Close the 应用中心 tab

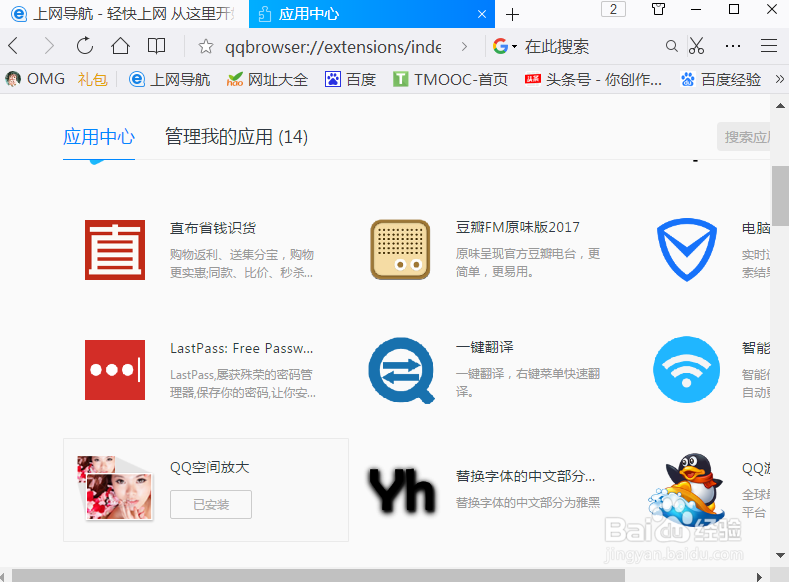pyautogui.click(x=482, y=14)
